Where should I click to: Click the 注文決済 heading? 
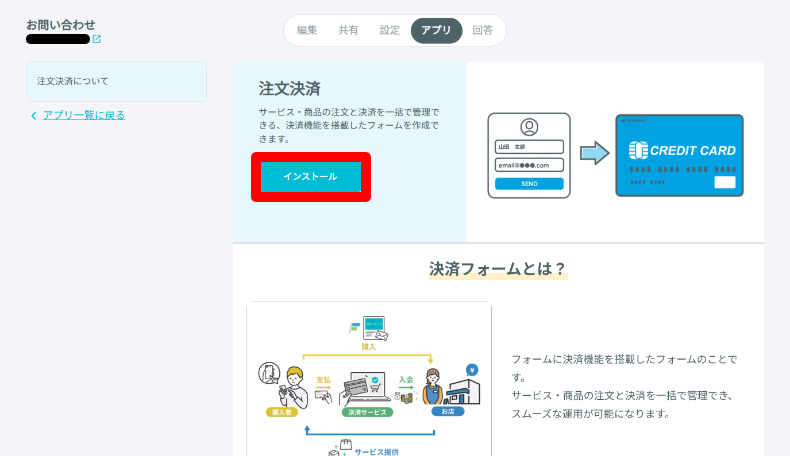(290, 89)
